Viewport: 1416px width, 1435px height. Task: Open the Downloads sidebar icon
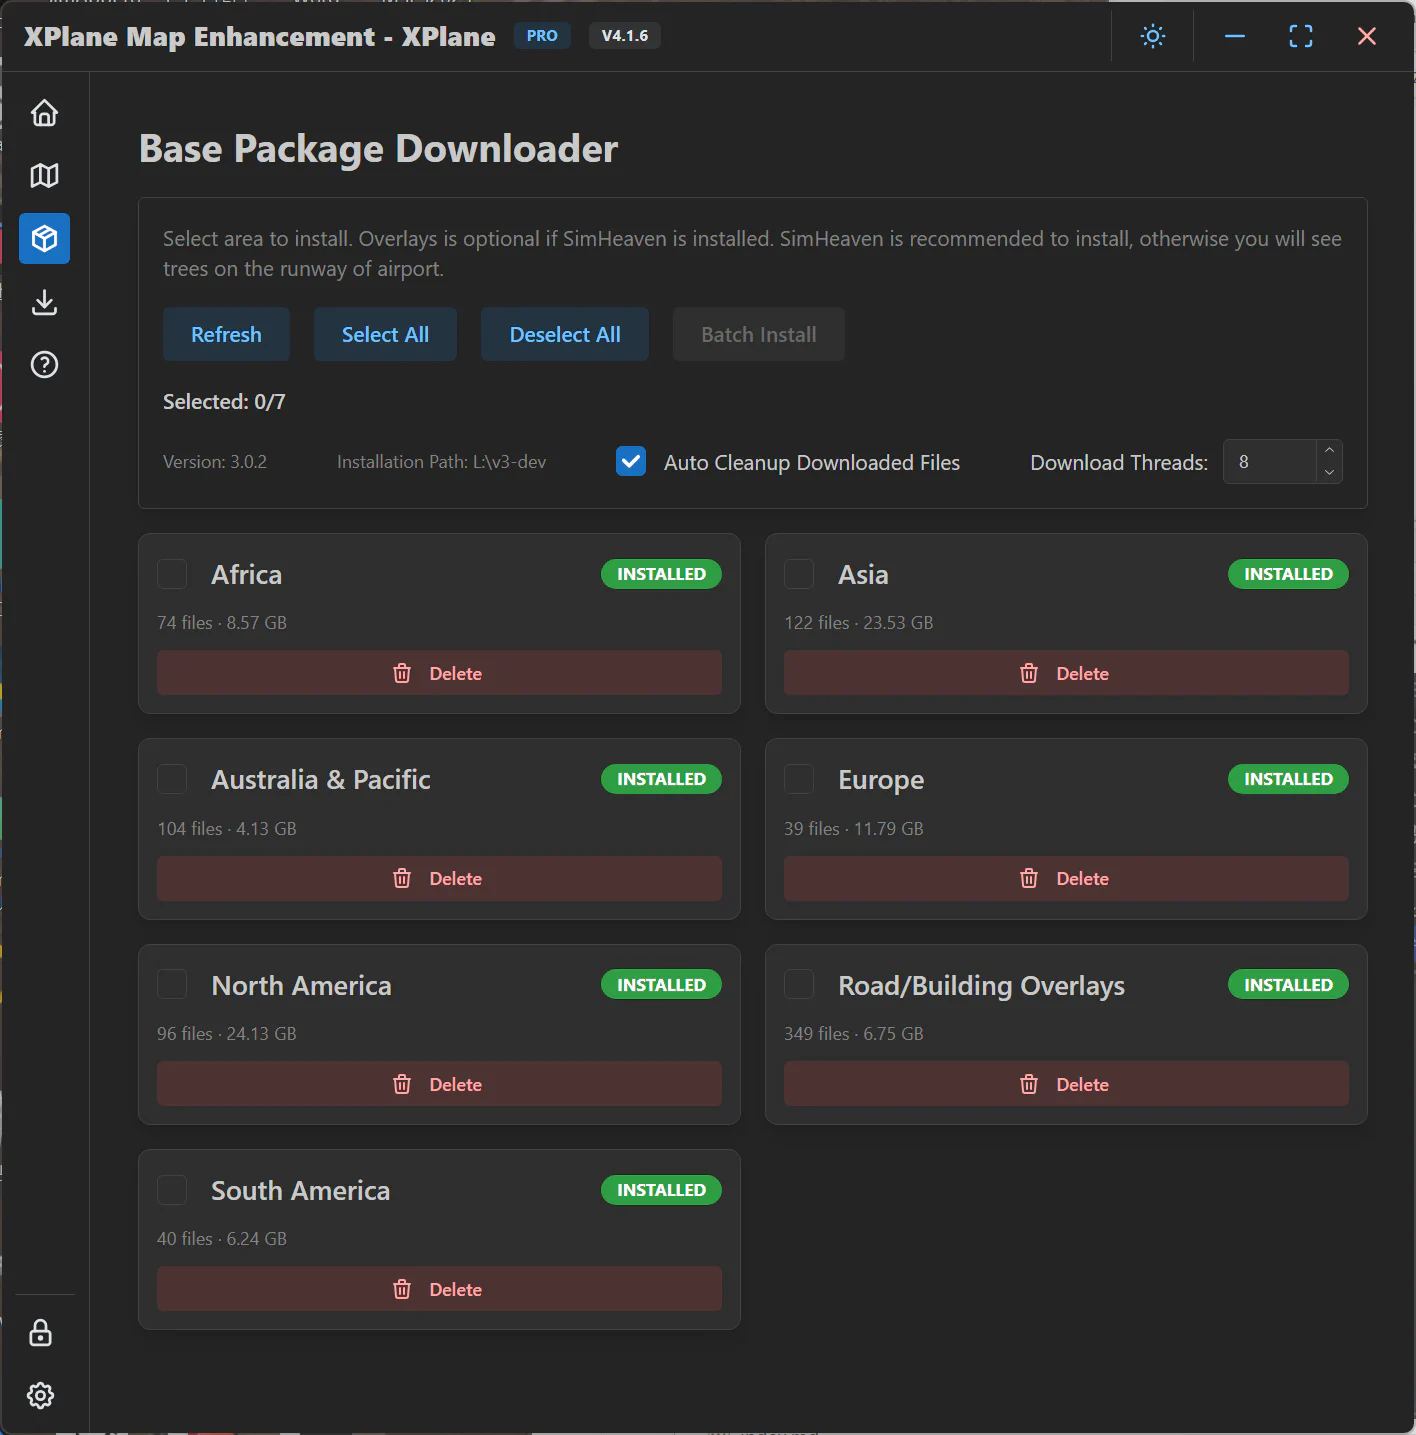click(x=44, y=302)
